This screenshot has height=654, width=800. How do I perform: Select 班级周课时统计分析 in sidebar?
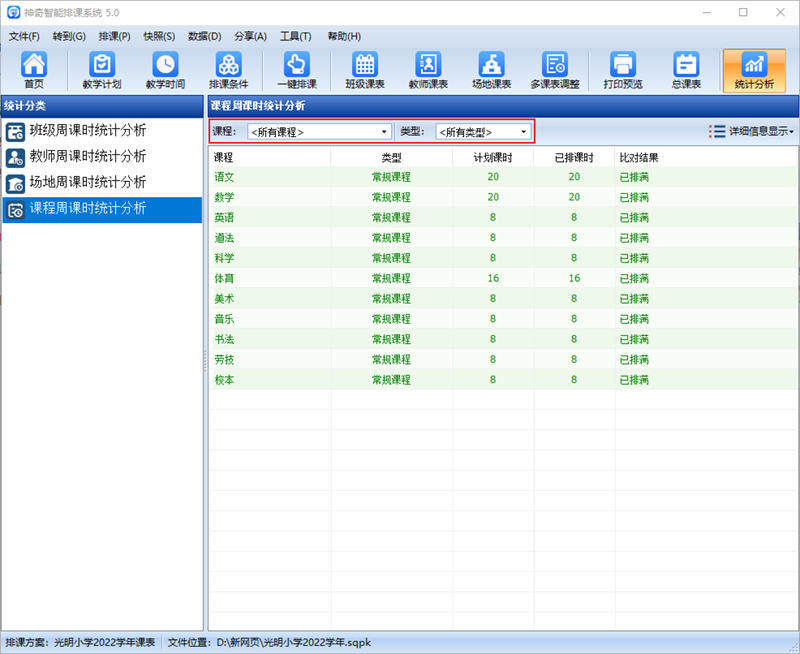click(x=88, y=131)
